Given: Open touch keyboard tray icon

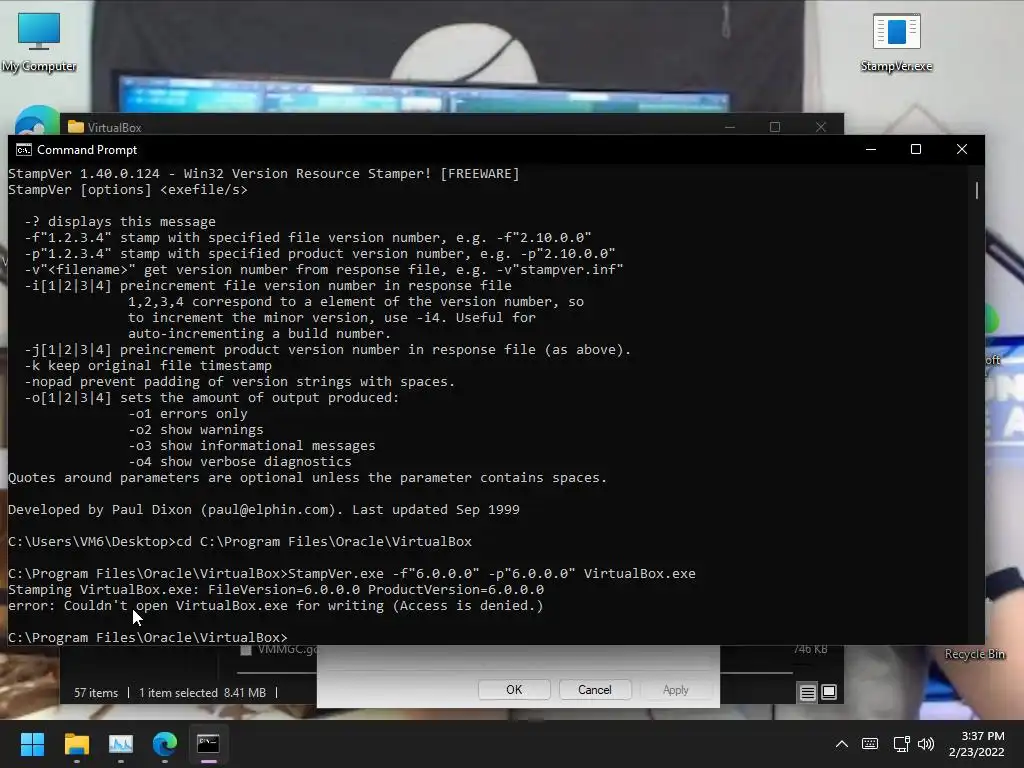Looking at the screenshot, I should tap(870, 743).
